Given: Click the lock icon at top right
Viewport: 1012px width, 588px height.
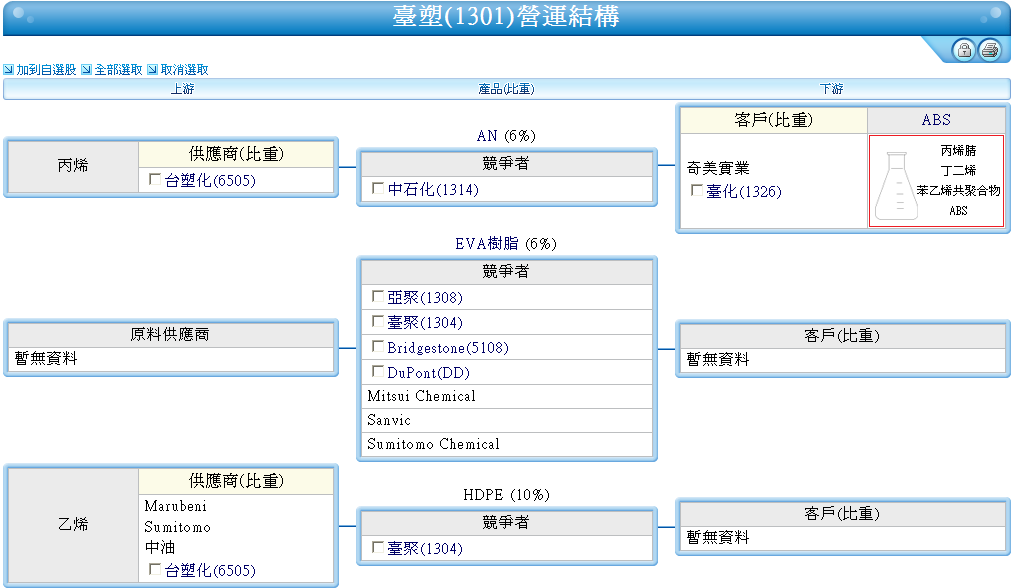Looking at the screenshot, I should click(x=964, y=50).
